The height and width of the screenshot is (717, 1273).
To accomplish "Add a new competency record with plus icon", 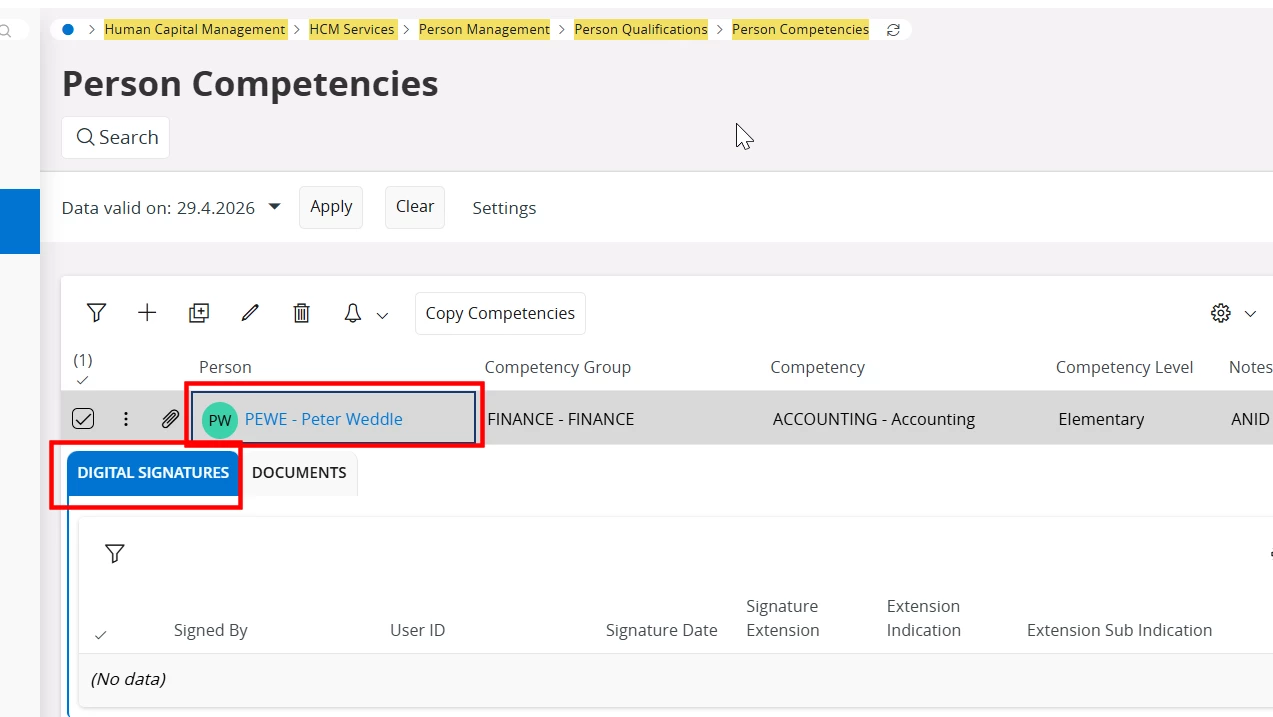I will 147,313.
